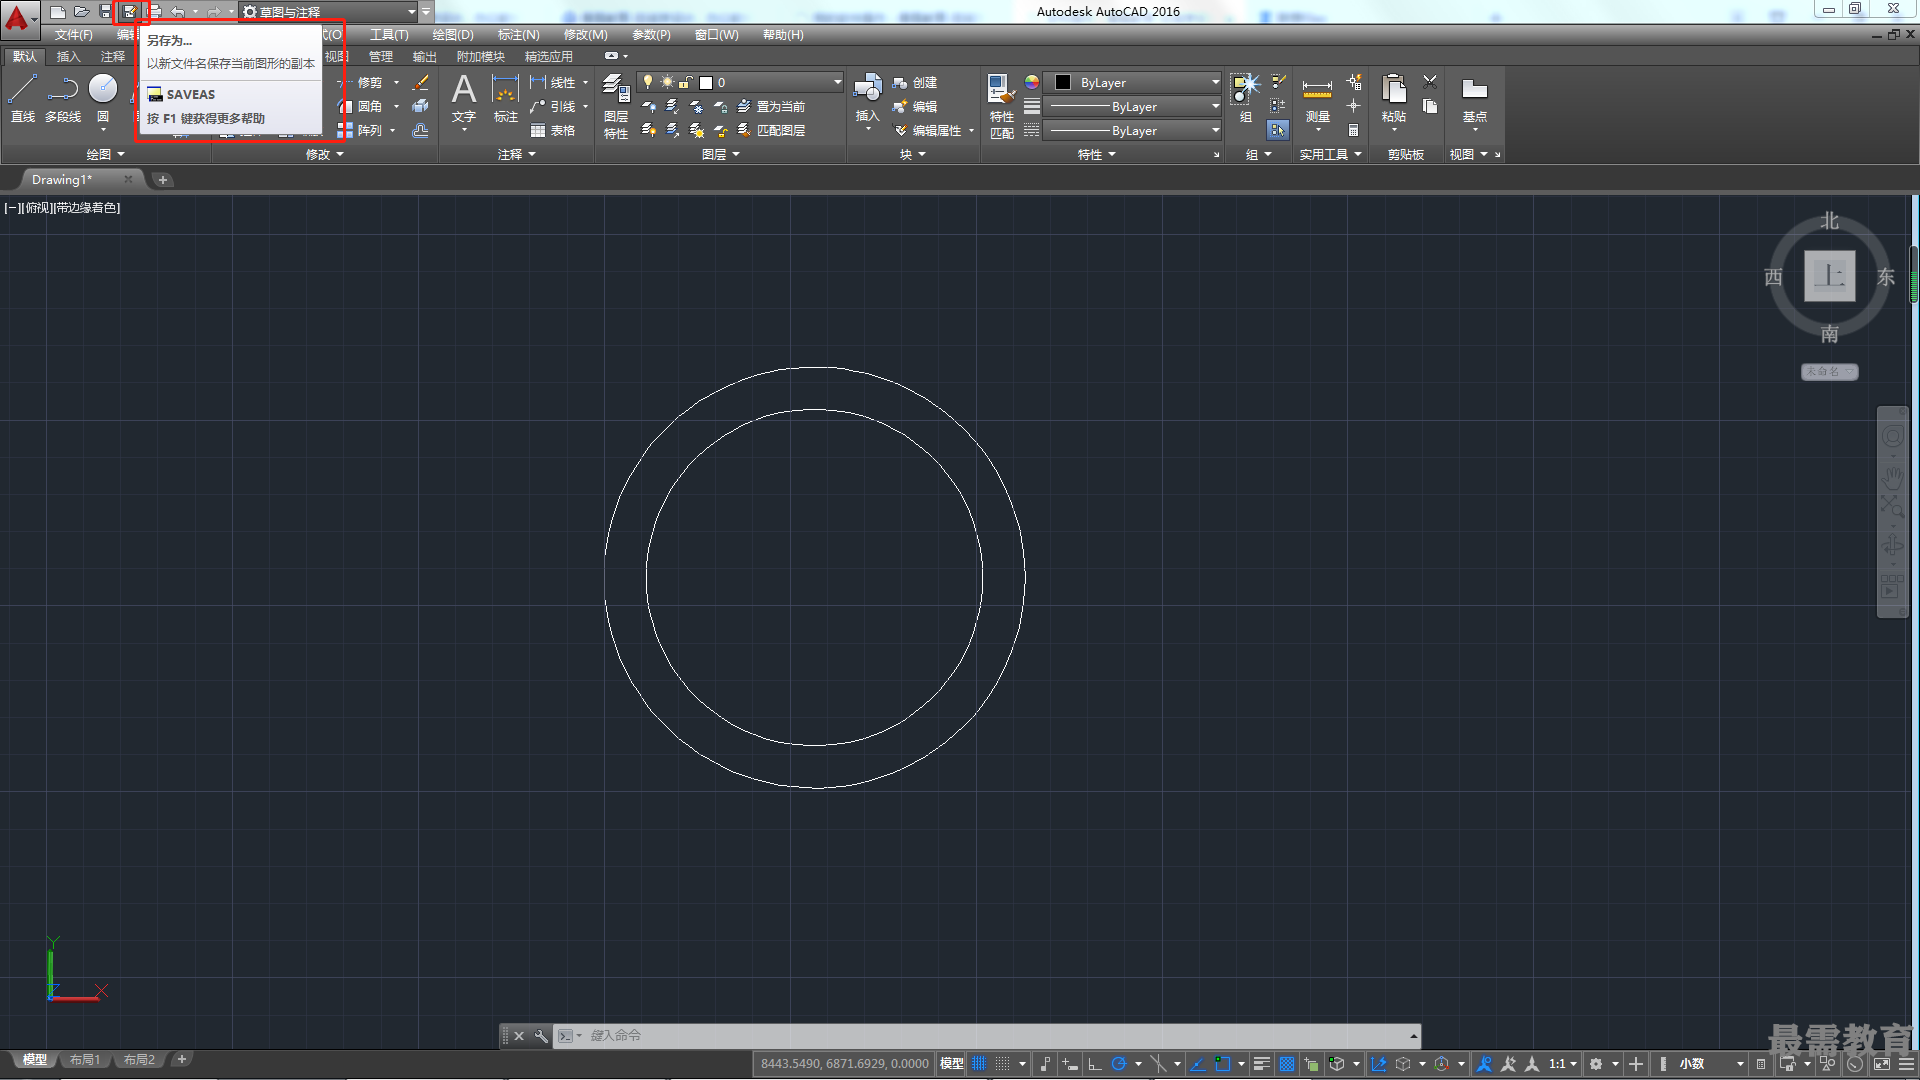
Task: Toggle group selection on/off in 组 panel
Action: 1278,130
